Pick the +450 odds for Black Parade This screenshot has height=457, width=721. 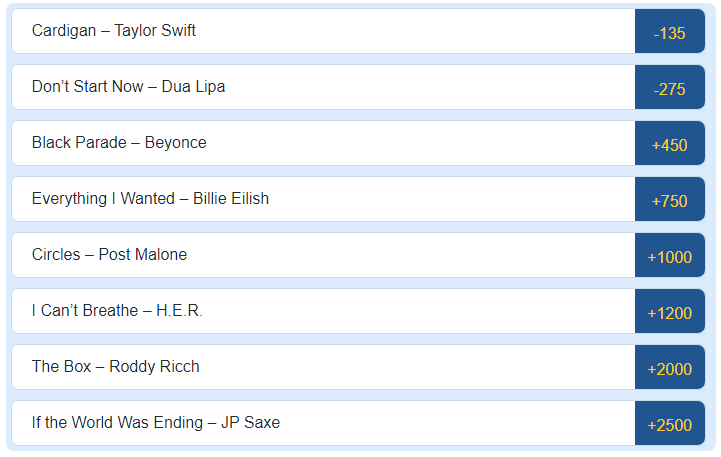pos(669,144)
